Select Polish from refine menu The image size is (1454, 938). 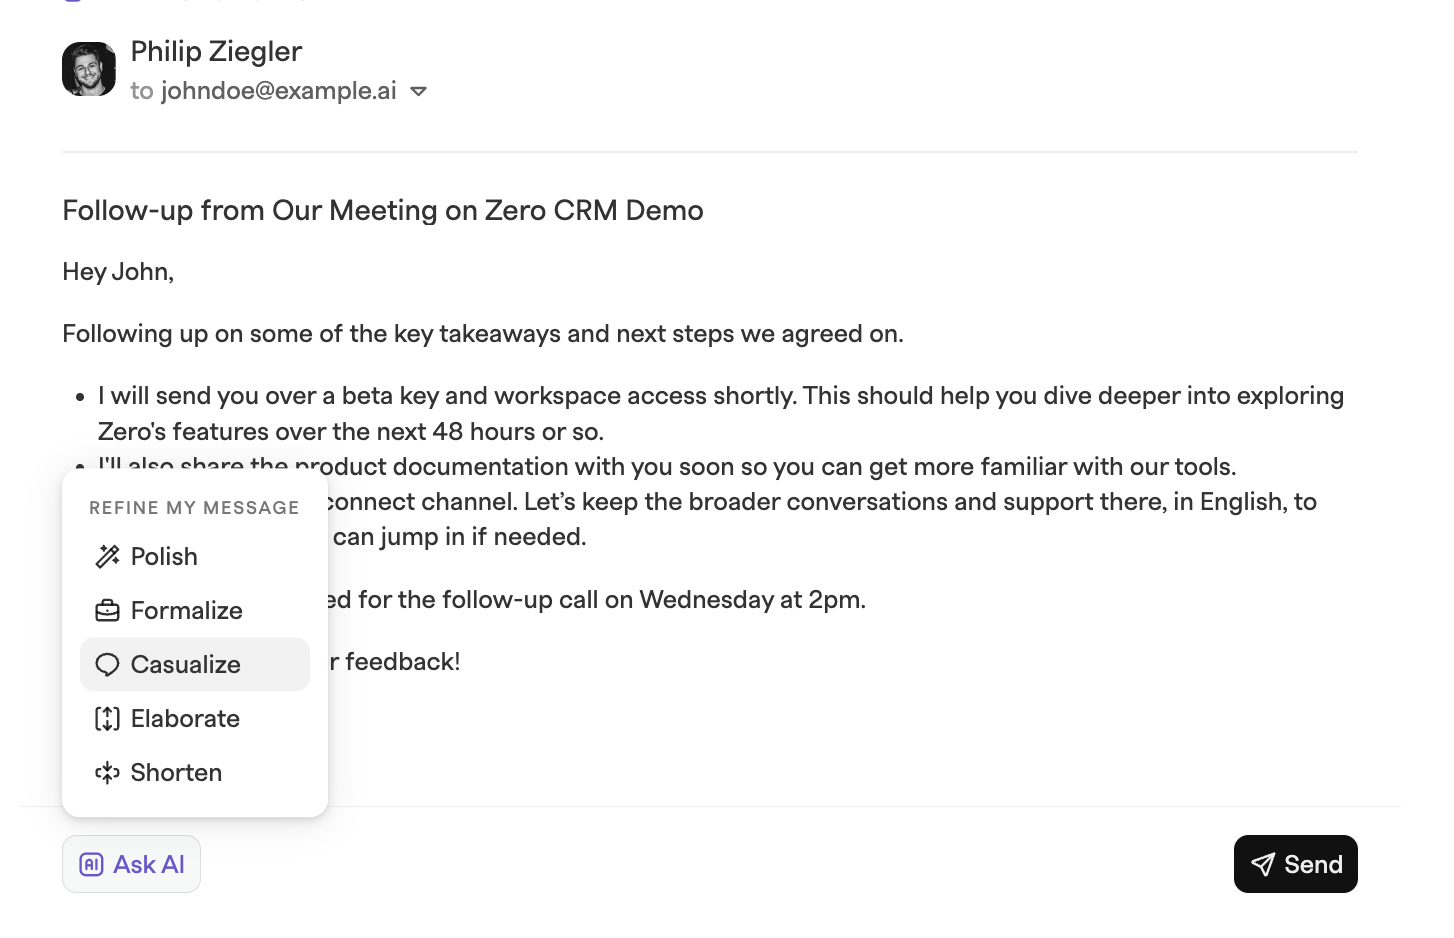pyautogui.click(x=195, y=557)
